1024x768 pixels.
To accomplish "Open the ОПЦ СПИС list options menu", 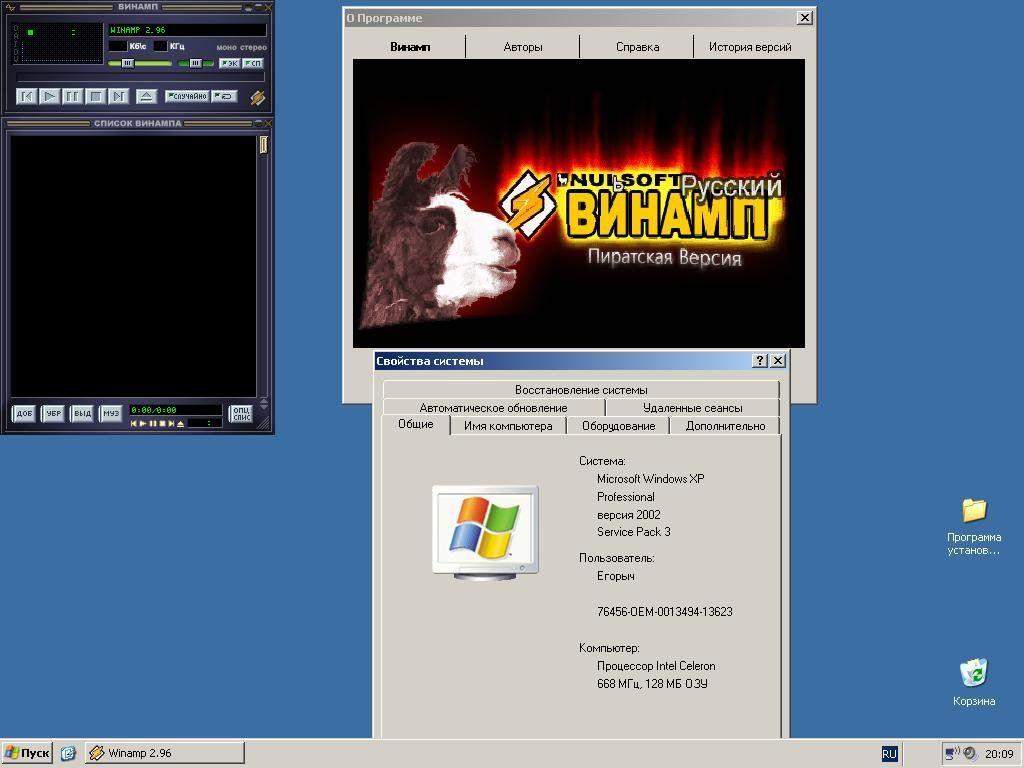I will [241, 413].
